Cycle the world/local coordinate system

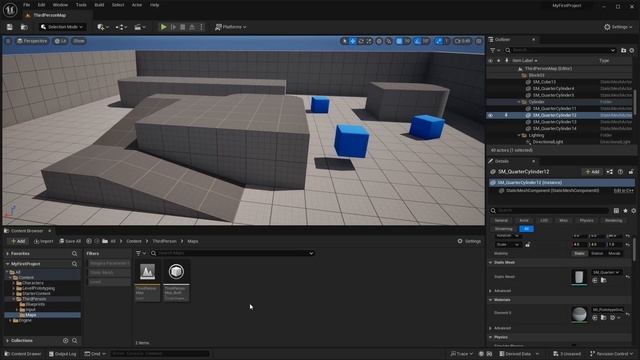coord(379,41)
